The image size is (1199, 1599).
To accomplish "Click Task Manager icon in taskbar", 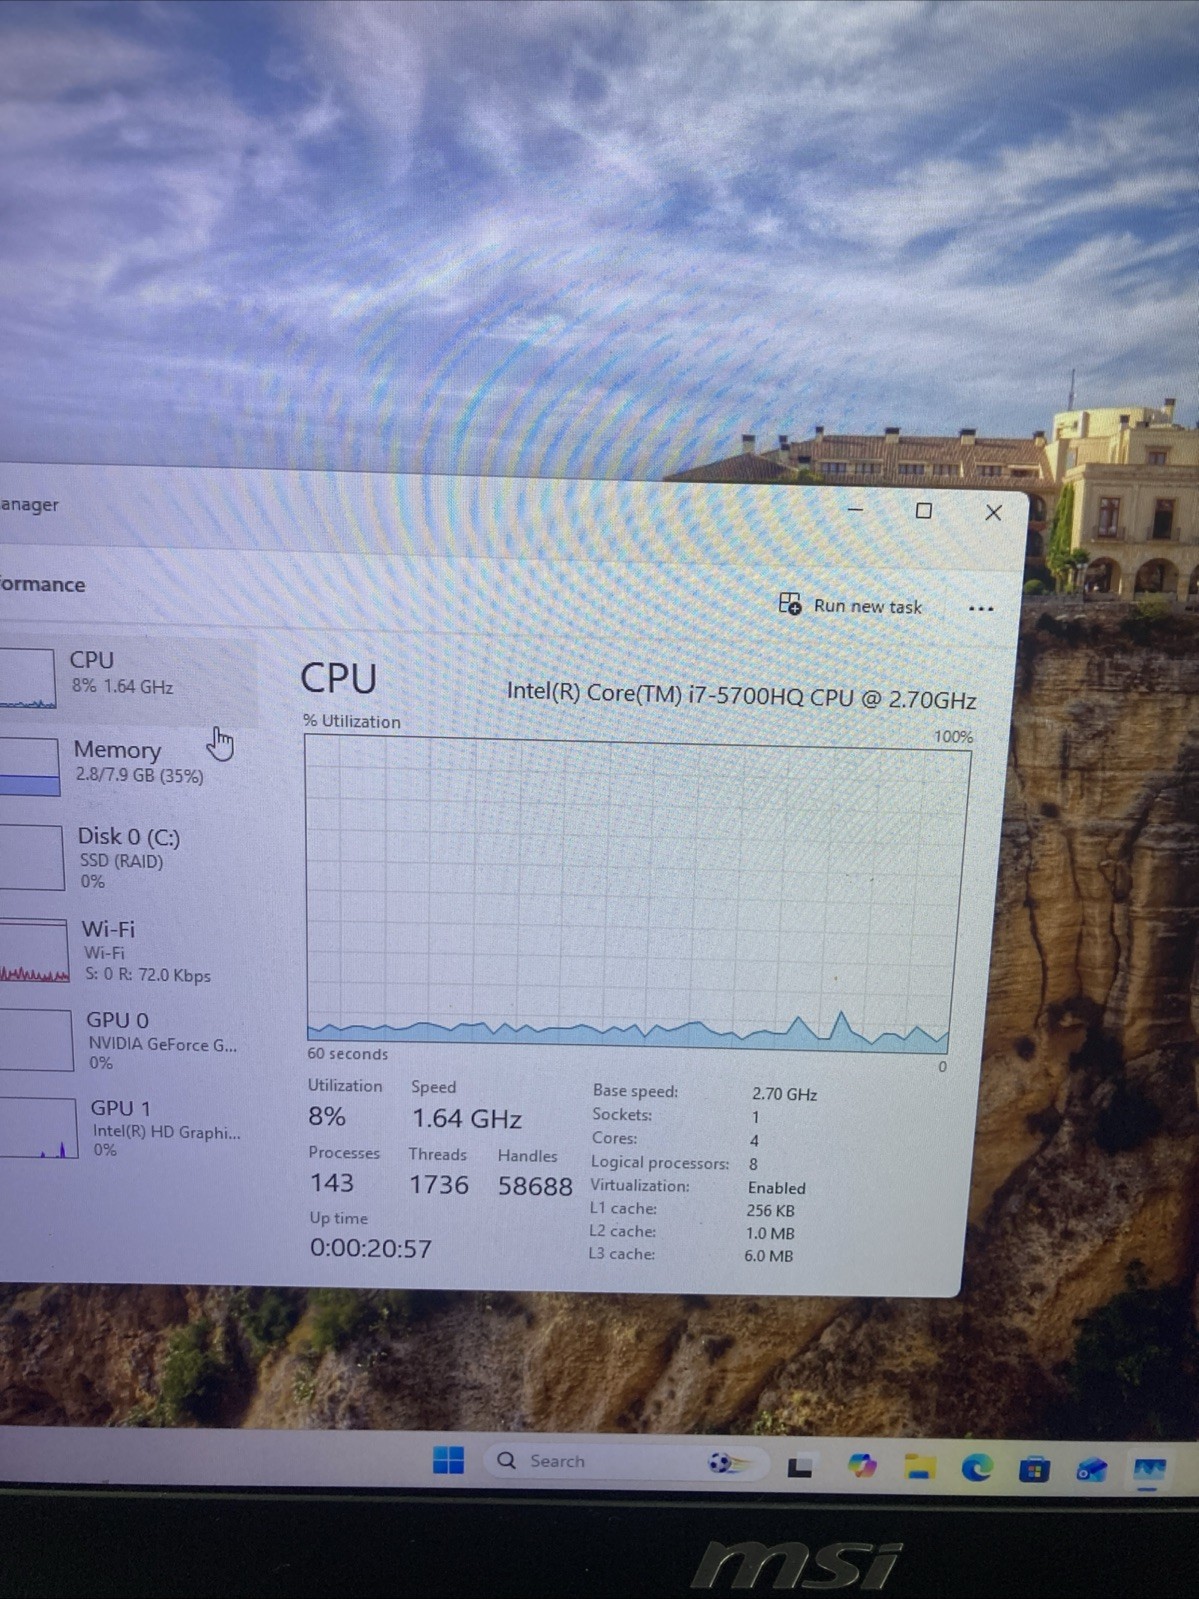I will click(1149, 1471).
